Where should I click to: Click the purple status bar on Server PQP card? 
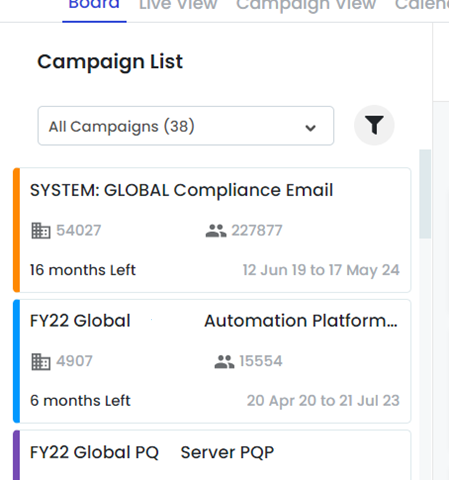tap(16, 455)
